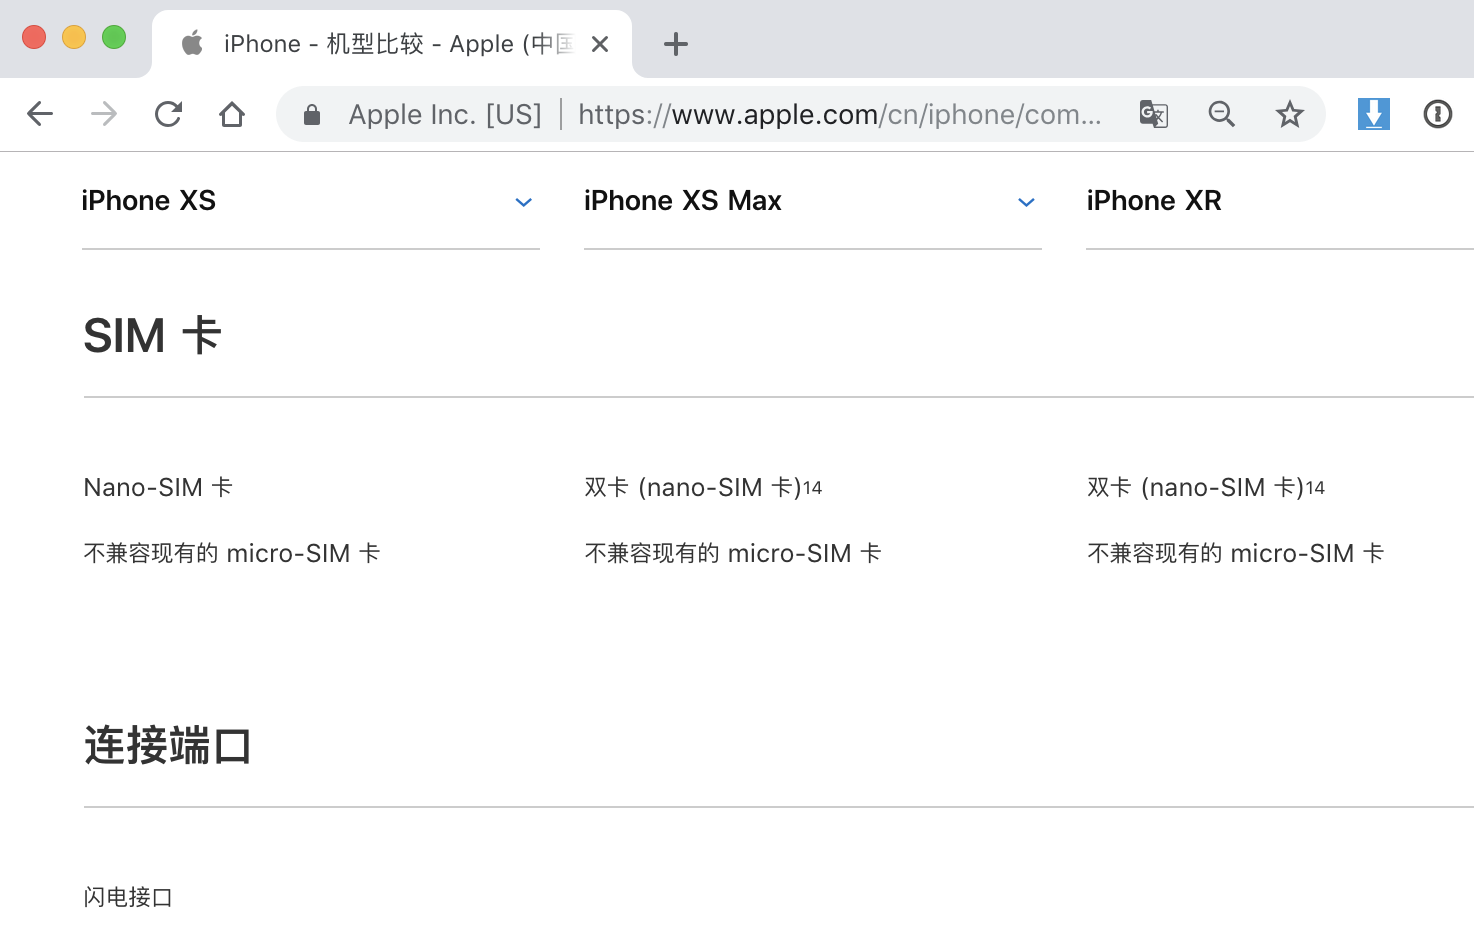Click '不兼容现有的 micro-SIM 卡' under iPhone XS

tap(232, 554)
